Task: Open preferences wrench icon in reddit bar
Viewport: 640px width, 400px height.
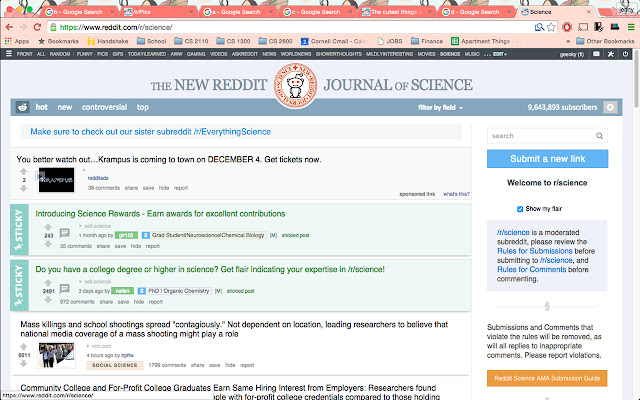Action: pos(611,53)
